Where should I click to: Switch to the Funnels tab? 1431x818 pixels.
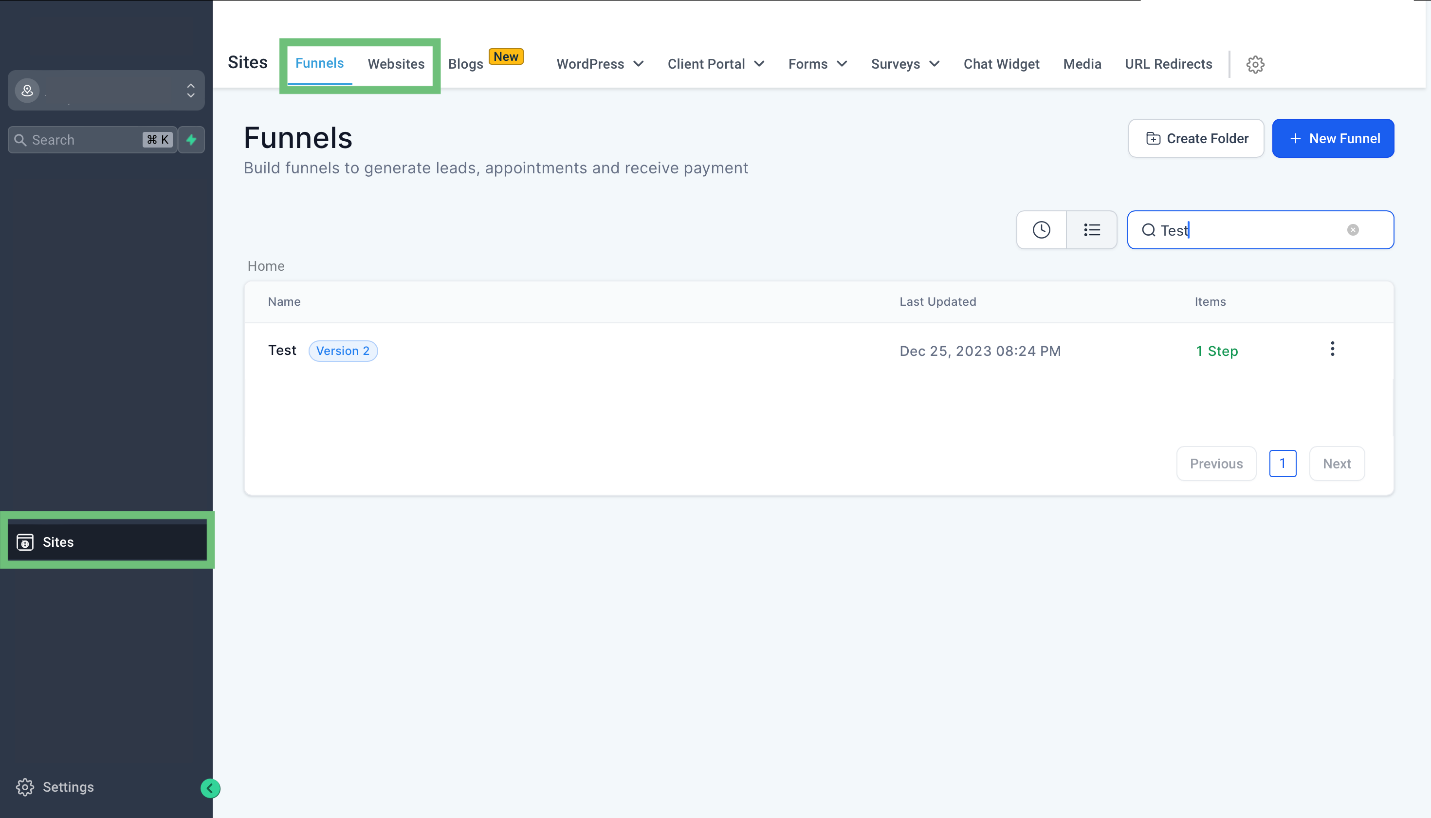tap(320, 63)
